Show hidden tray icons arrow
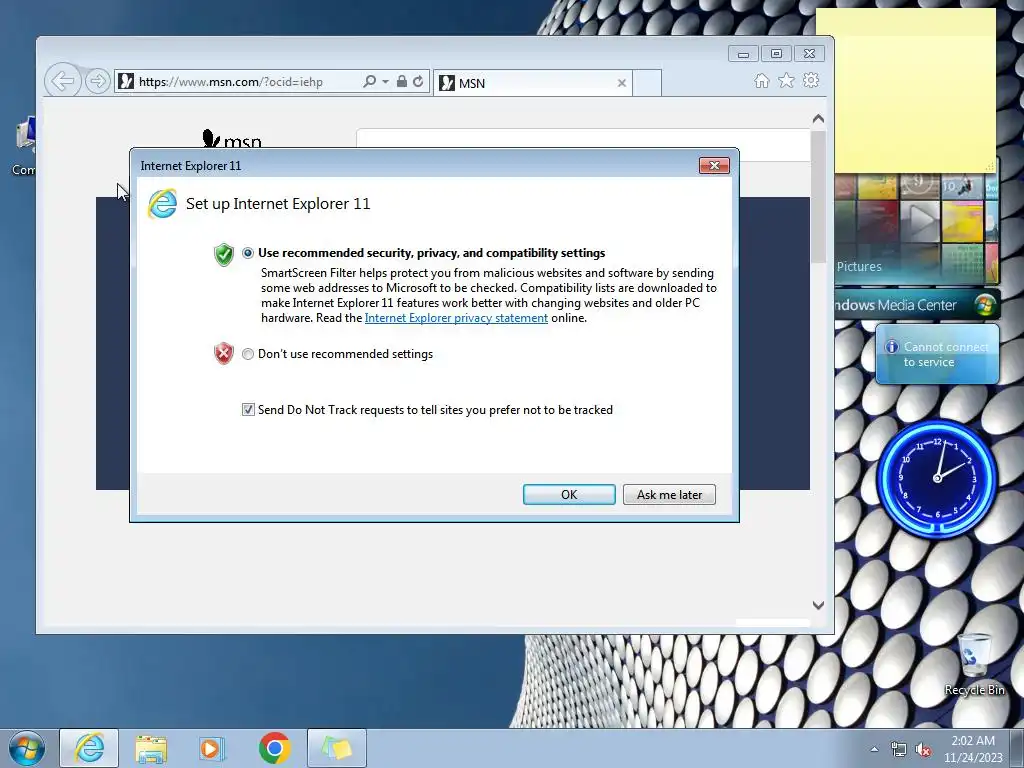1024x768 pixels. pos(874,749)
